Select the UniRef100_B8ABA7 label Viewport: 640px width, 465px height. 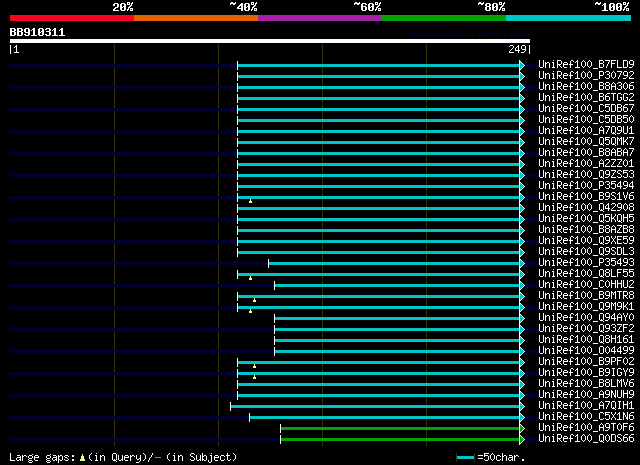click(x=586, y=152)
